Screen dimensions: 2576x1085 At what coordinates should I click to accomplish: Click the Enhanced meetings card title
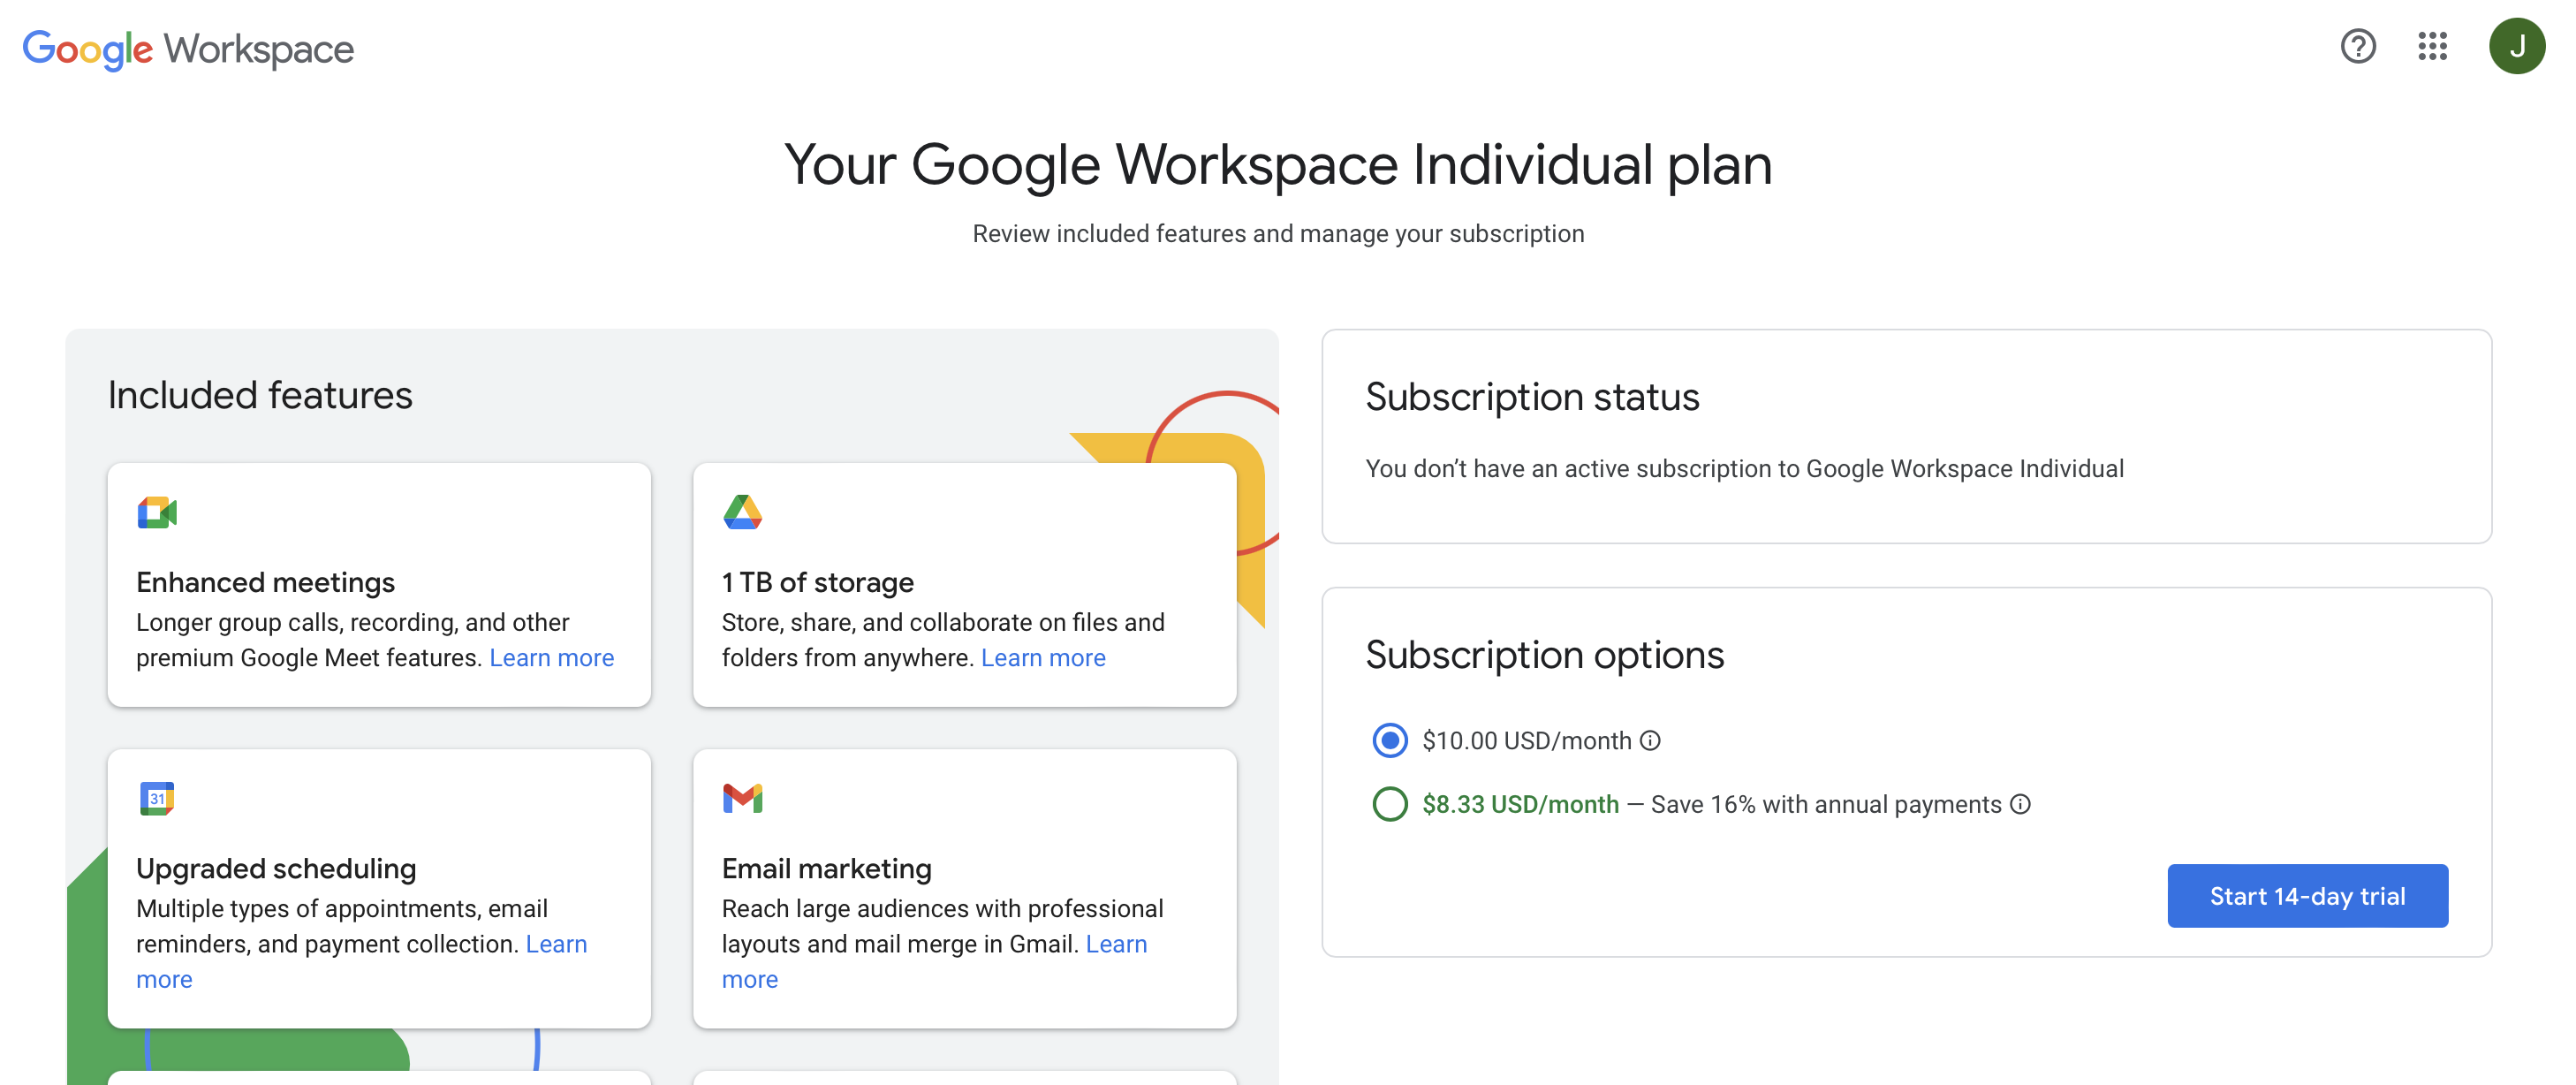tap(265, 582)
